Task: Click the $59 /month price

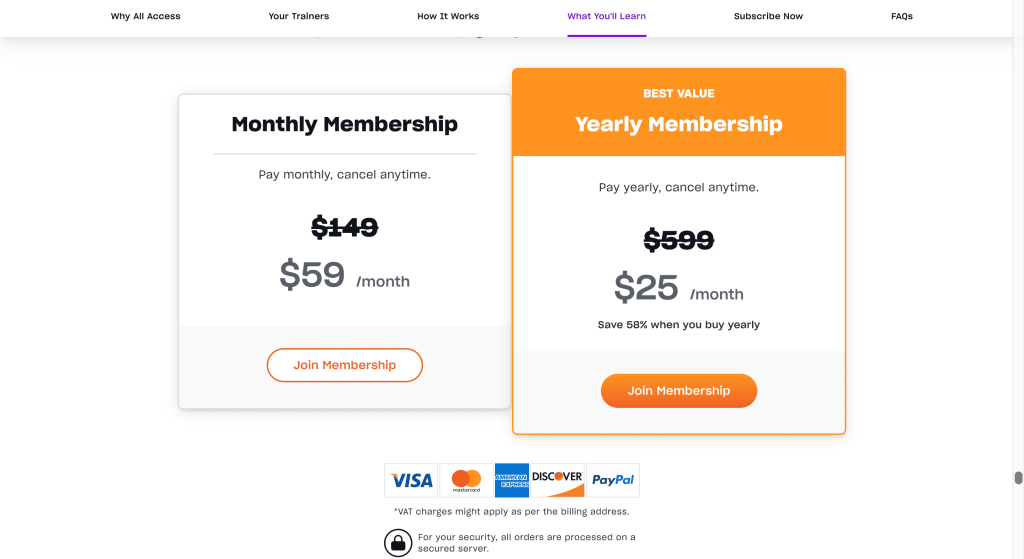Action: pyautogui.click(x=345, y=275)
